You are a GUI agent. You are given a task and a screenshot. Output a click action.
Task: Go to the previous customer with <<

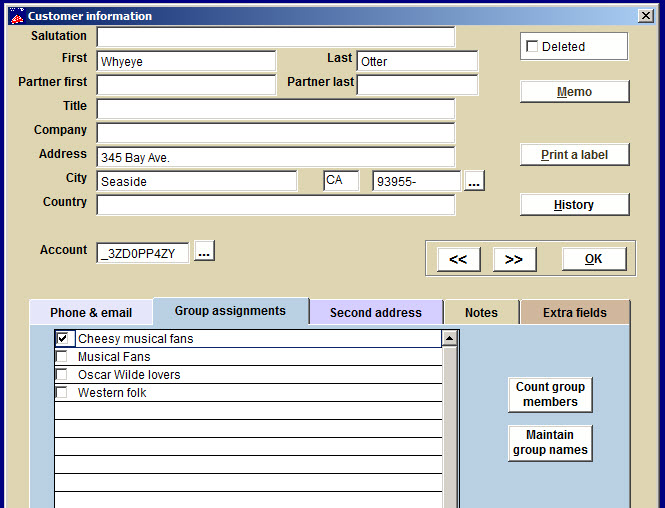pyautogui.click(x=458, y=259)
